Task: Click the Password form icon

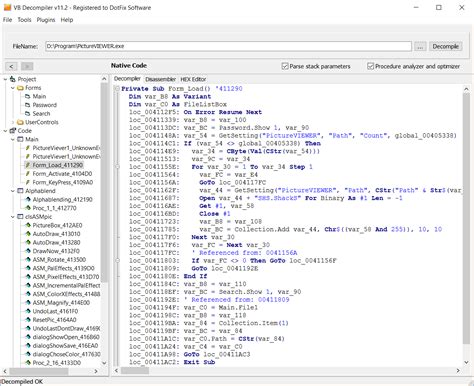Action: click(x=28, y=105)
